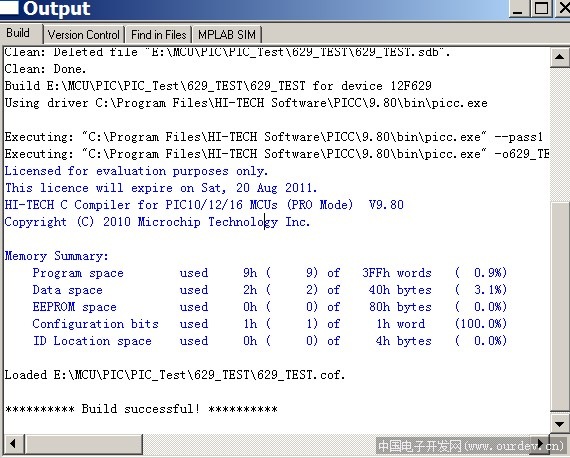Click the 'Memory Summary:' heading
570x458 pixels.
[56, 256]
